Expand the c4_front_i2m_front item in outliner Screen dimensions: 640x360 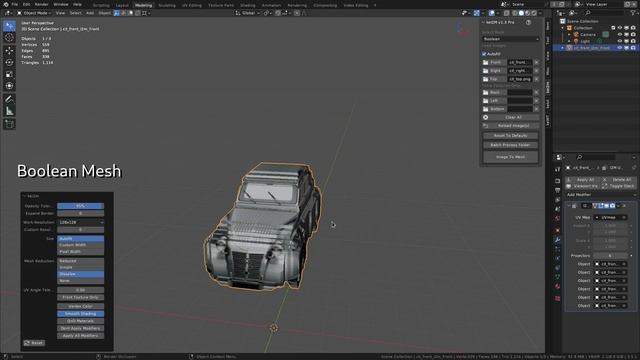click(x=563, y=48)
